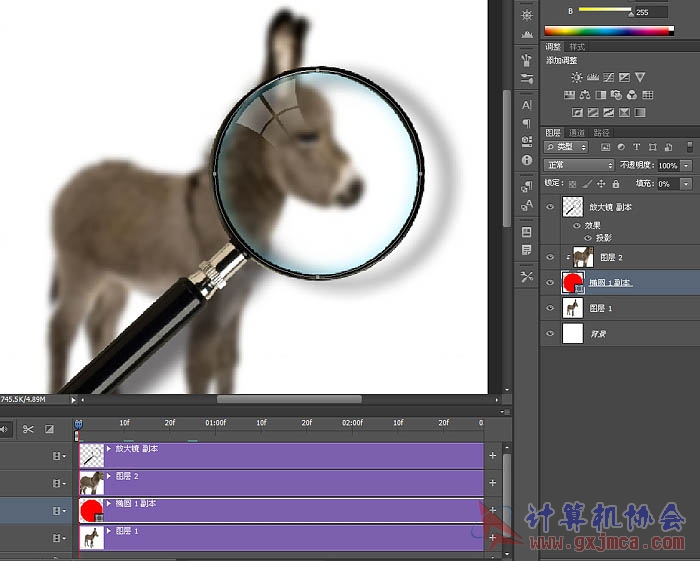Open the Character panel icon in dock

527,105
